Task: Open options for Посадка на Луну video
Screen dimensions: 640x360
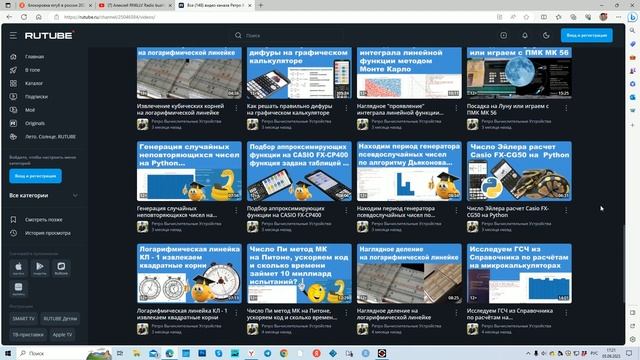Action: (566, 108)
